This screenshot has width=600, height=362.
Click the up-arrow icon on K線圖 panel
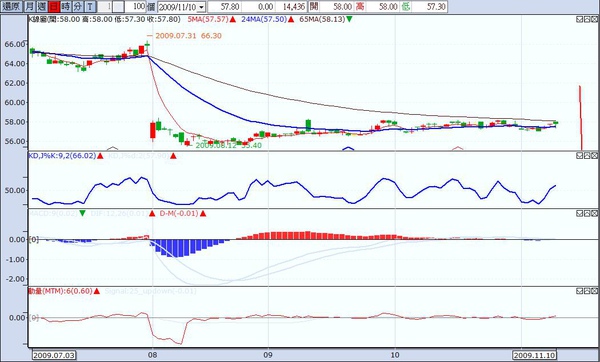pyautogui.click(x=587, y=19)
